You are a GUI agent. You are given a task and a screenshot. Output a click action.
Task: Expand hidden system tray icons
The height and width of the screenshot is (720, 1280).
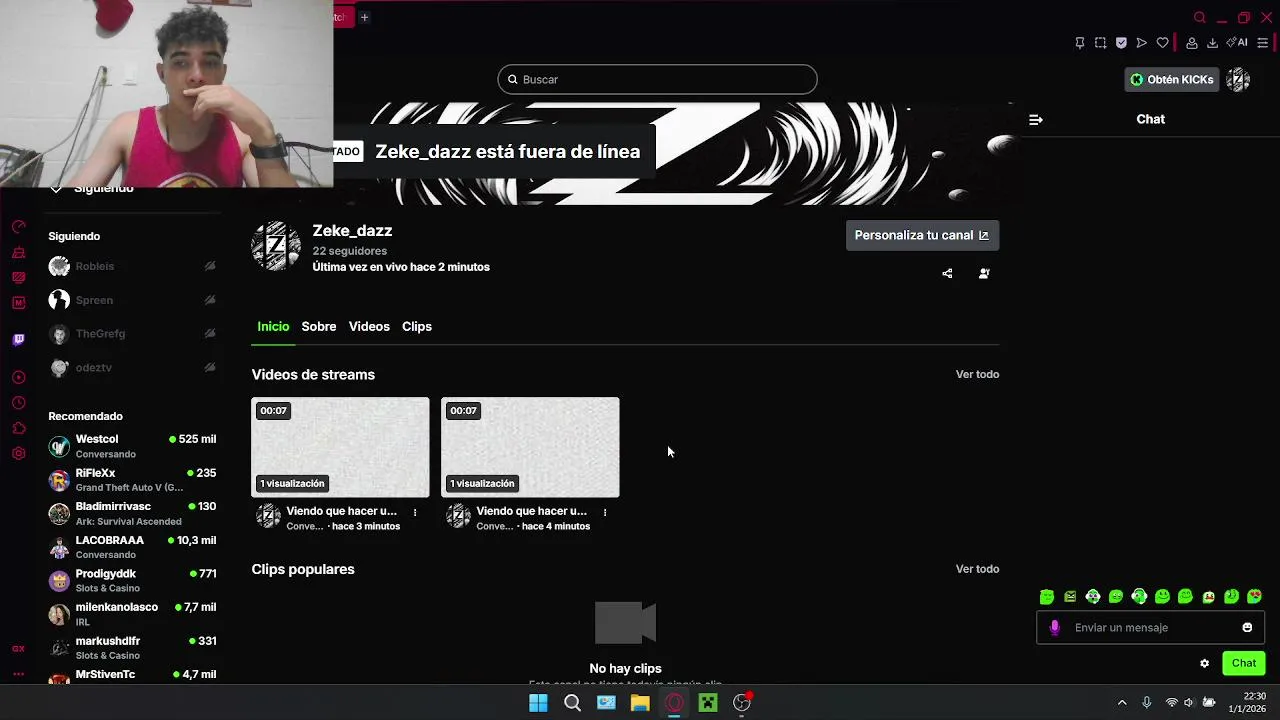click(1122, 703)
